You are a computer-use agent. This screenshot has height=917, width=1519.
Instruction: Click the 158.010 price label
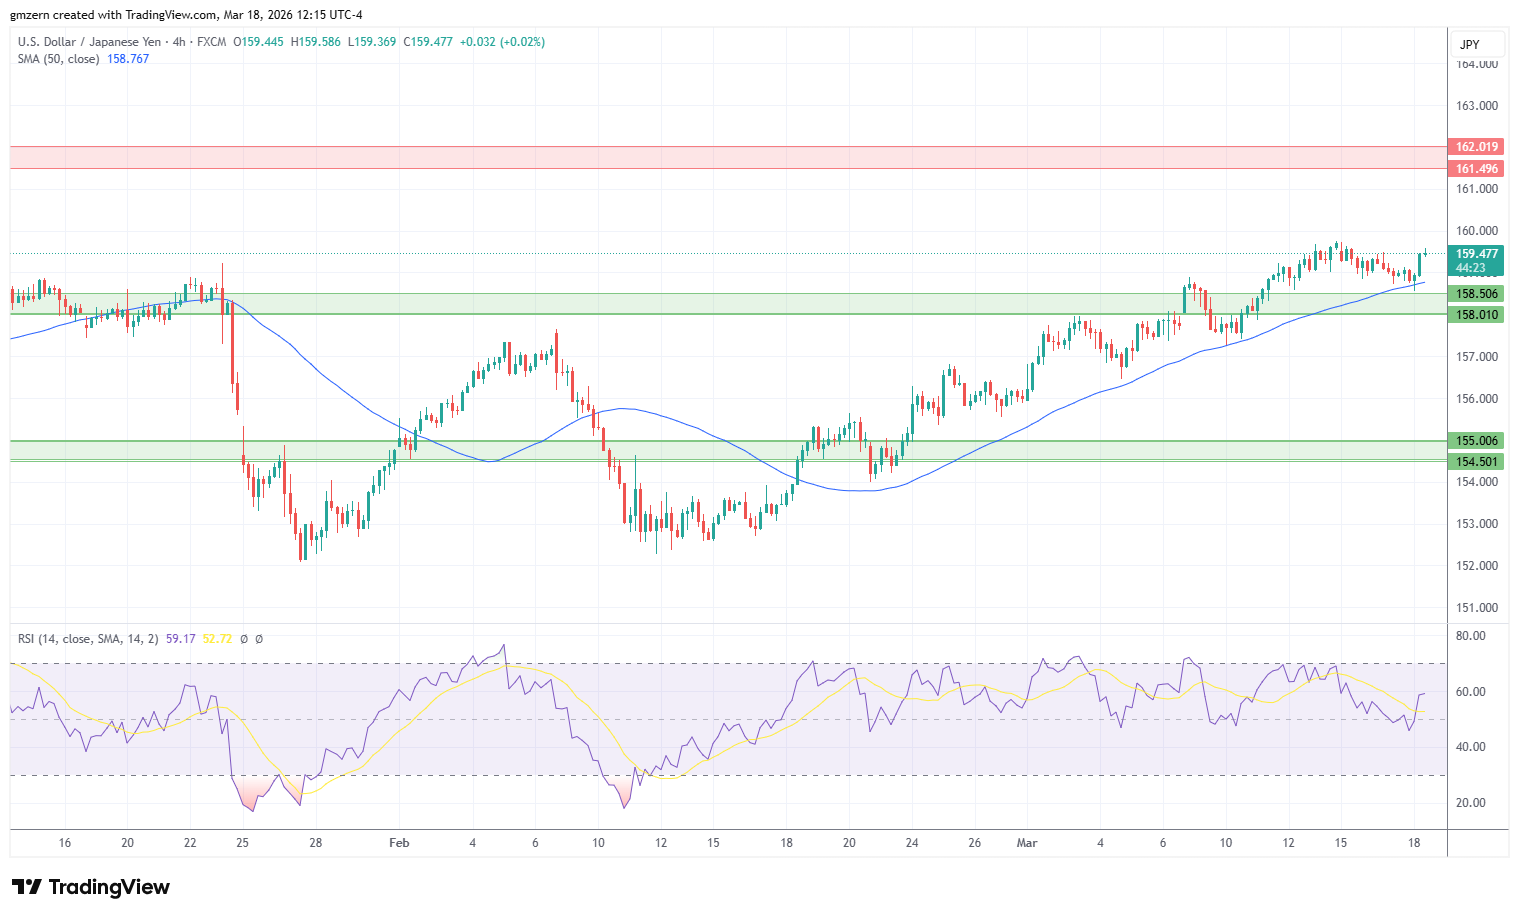[x=1476, y=315]
